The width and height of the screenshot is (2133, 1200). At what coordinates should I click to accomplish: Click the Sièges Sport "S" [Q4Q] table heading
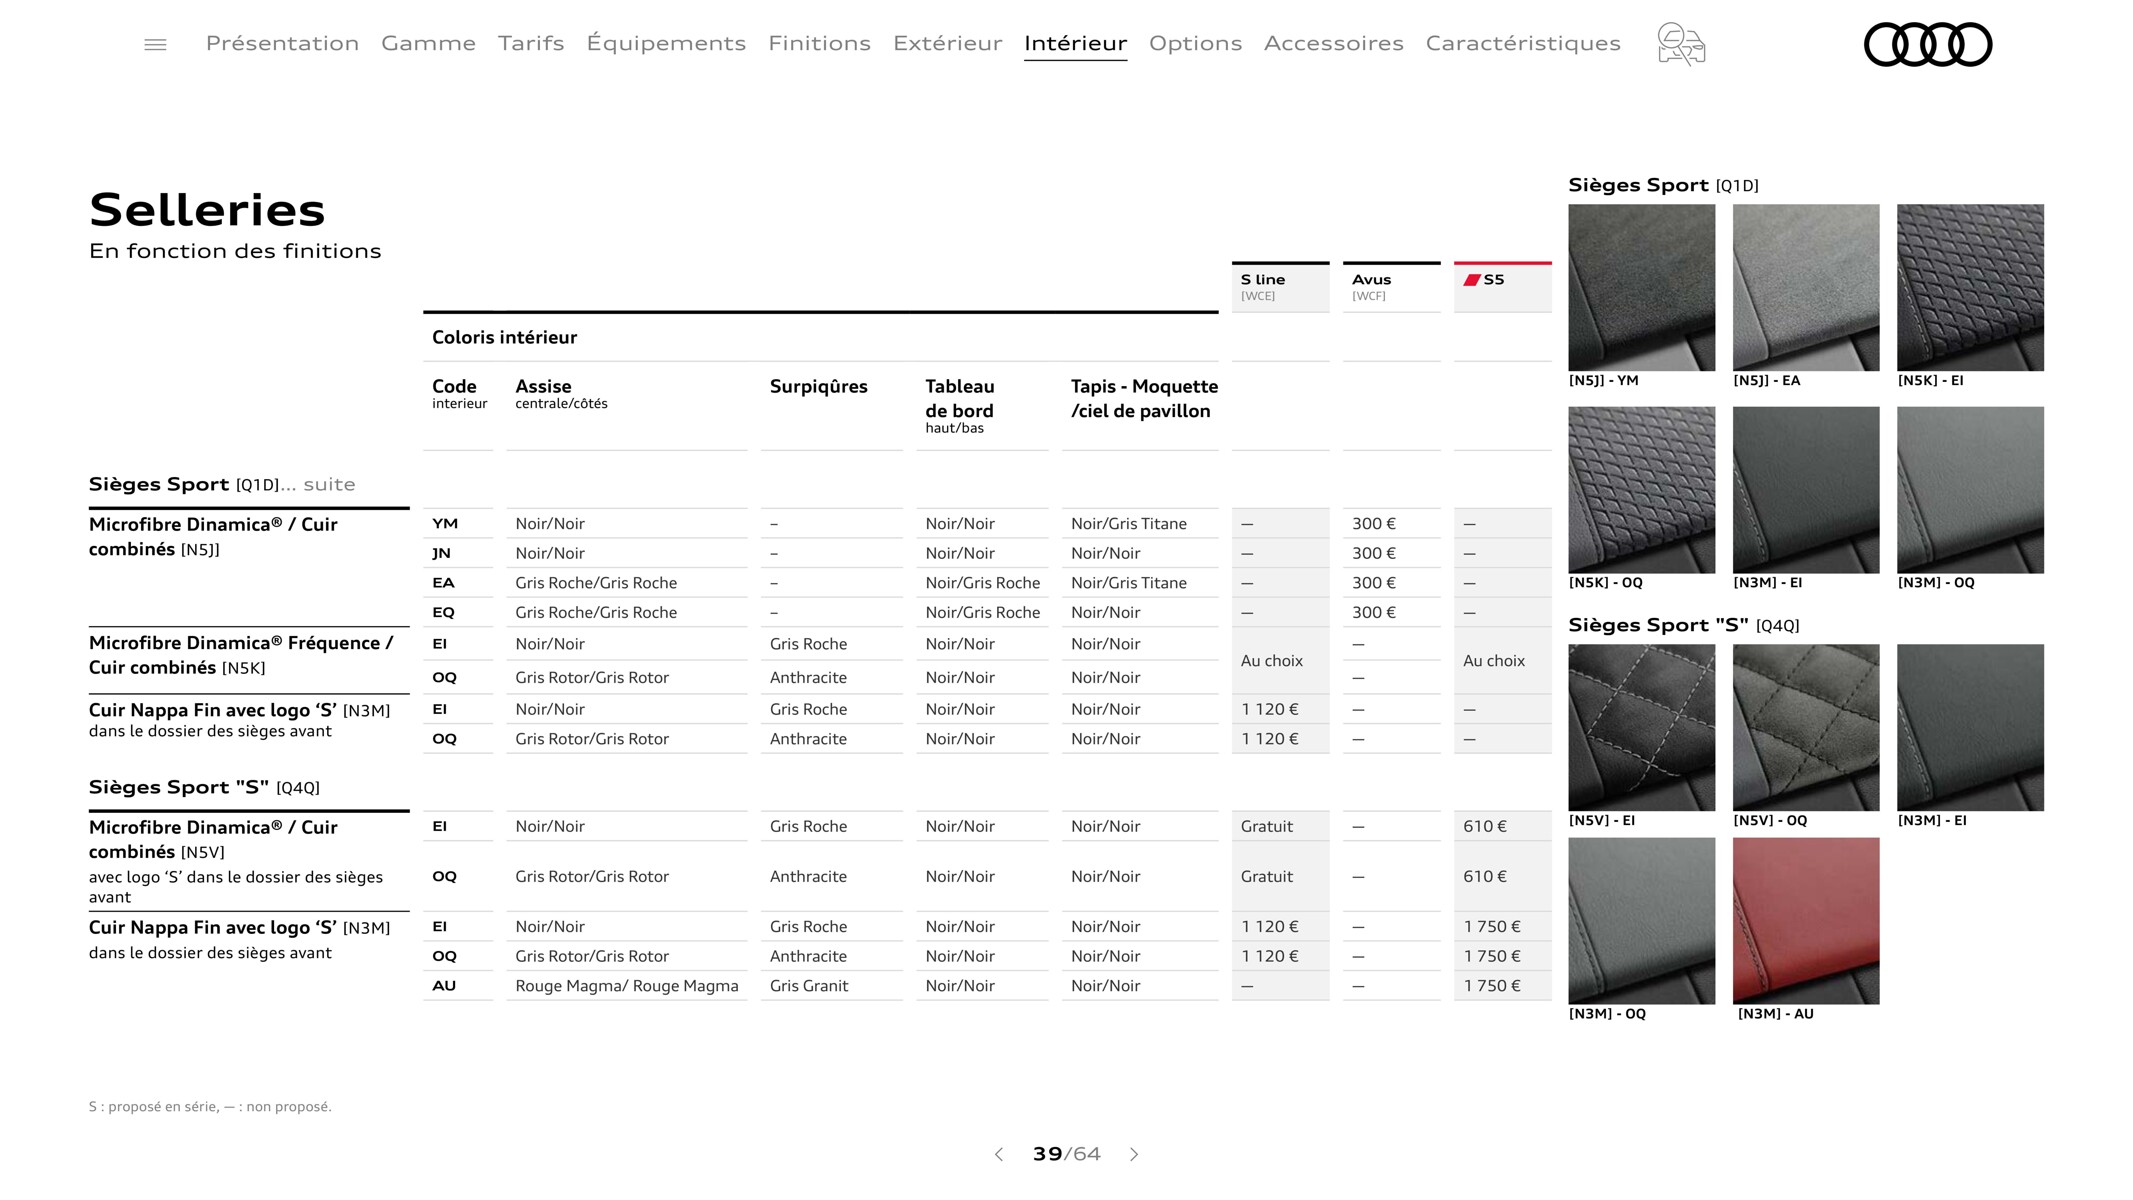pyautogui.click(x=204, y=787)
